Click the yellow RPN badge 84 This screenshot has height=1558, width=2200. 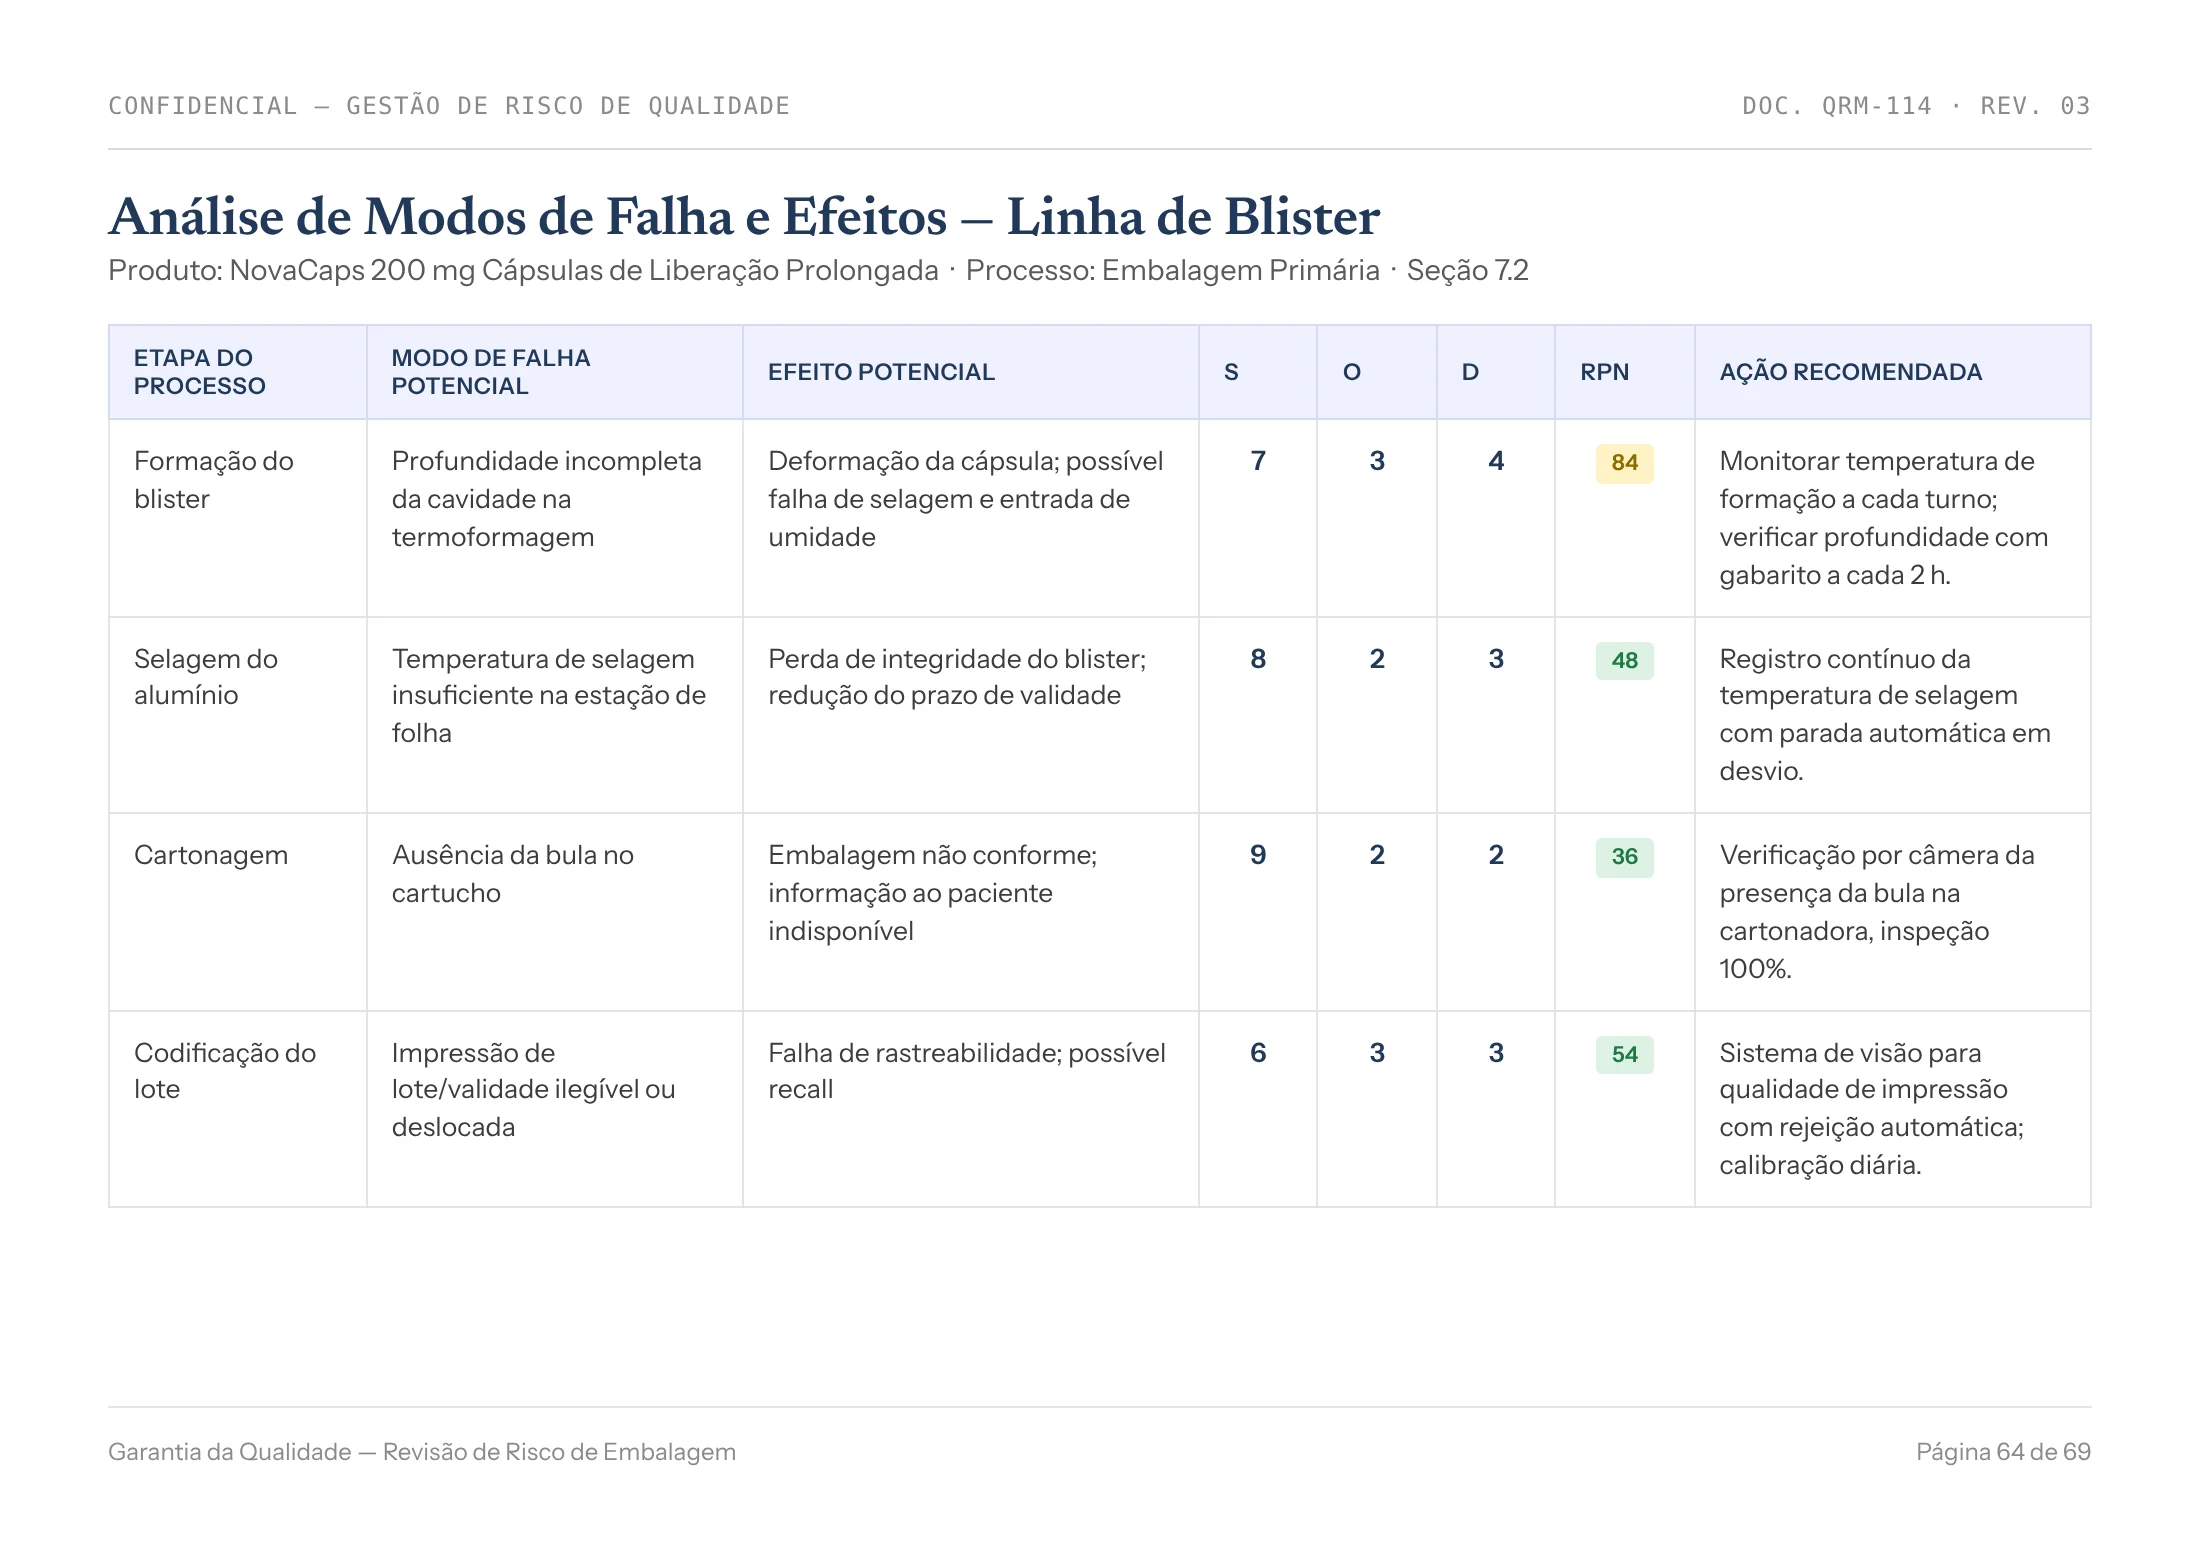click(1625, 463)
